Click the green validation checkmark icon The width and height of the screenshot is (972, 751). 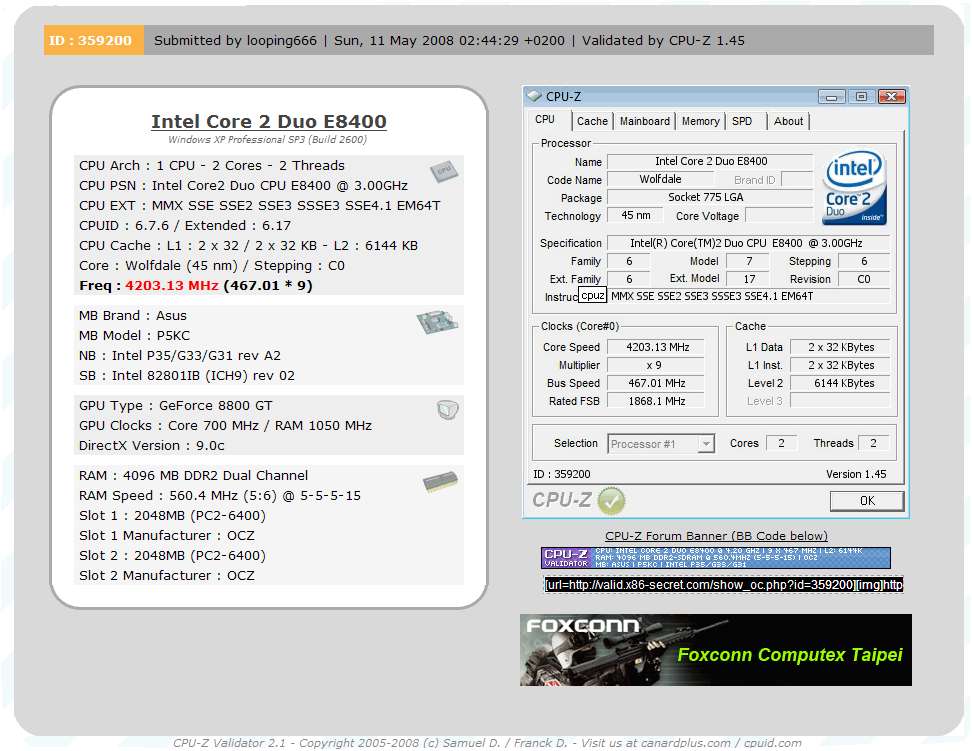611,500
